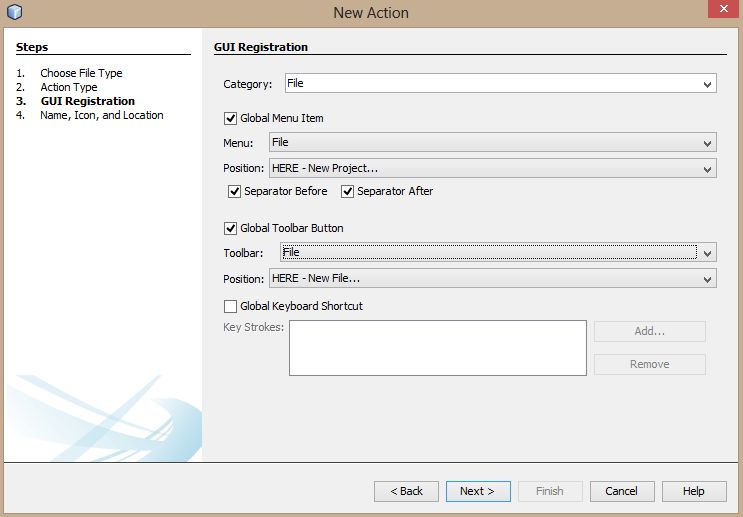Open the Category dropdown

point(707,85)
